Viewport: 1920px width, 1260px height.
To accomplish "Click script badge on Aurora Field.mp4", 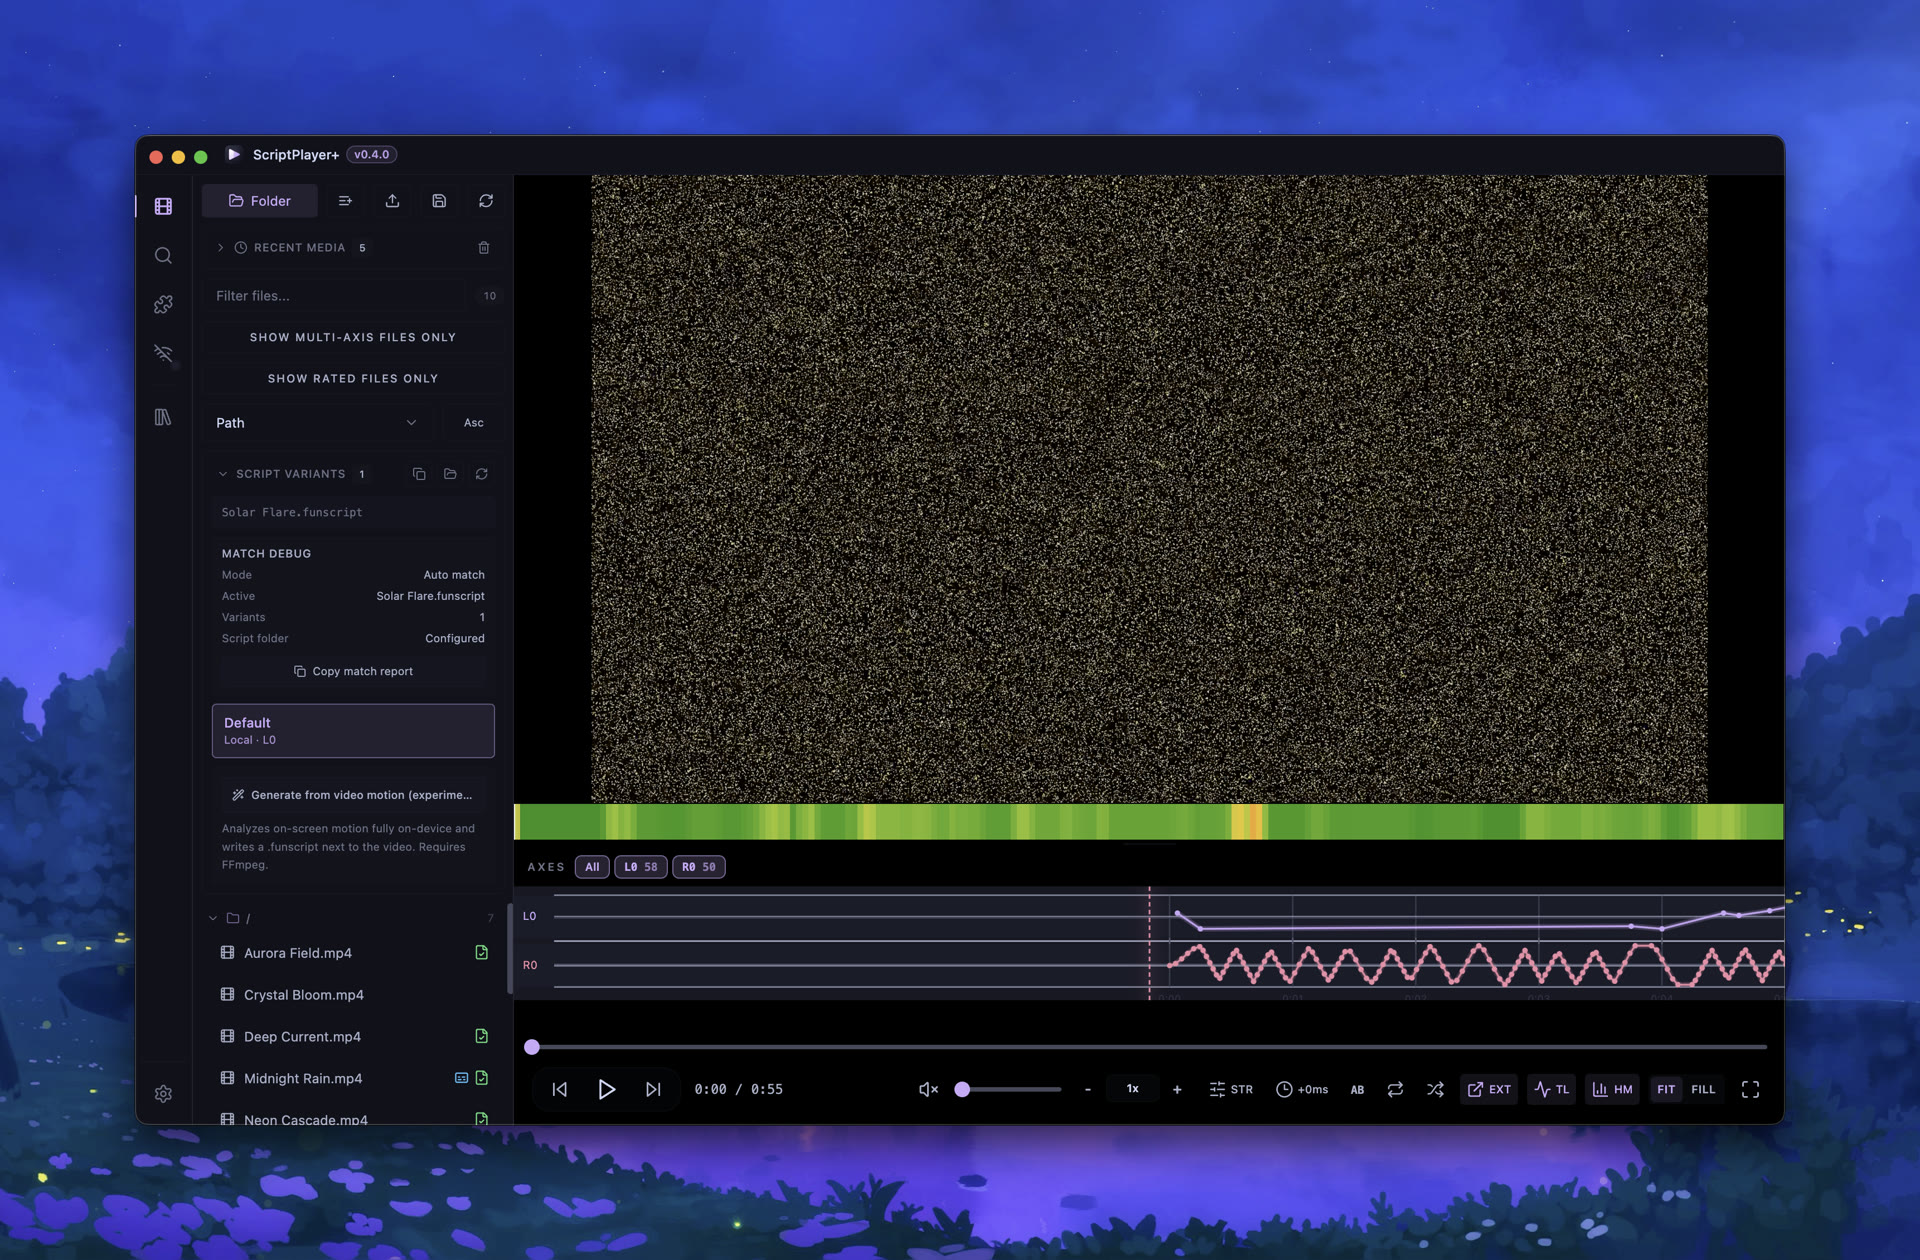I will (x=482, y=953).
